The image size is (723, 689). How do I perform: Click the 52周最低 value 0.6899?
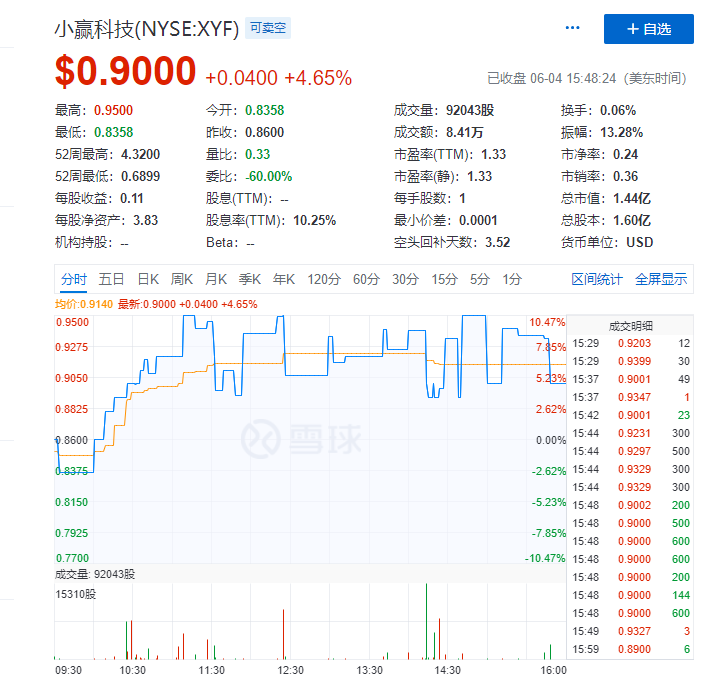pyautogui.click(x=141, y=177)
